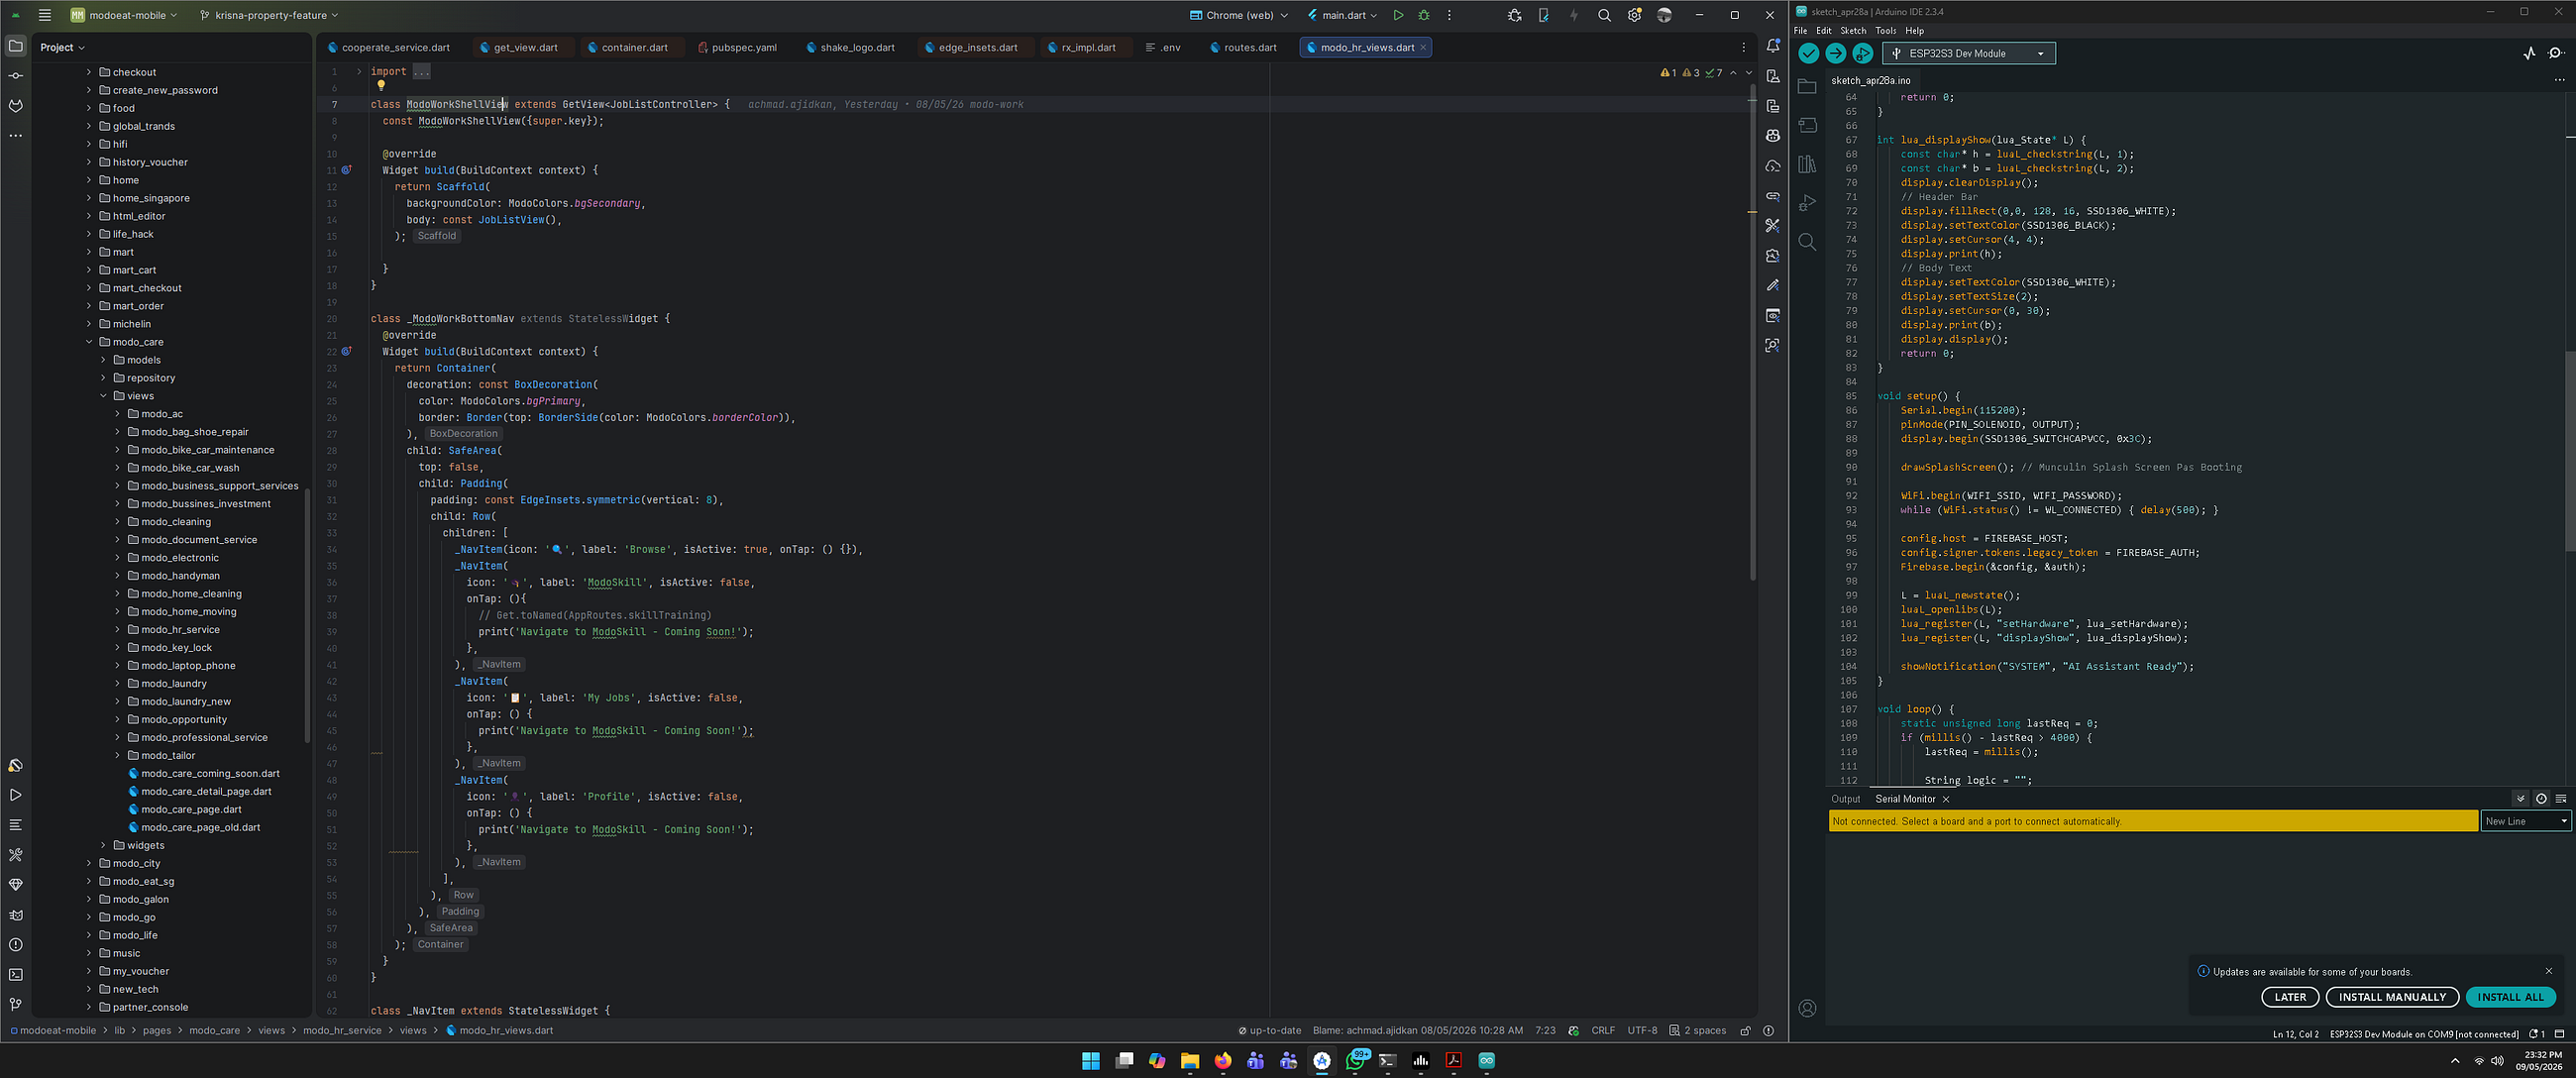Viewport: 2576px width, 1078px height.
Task: Open modoeat-mobile project dropdown
Action: tap(124, 15)
